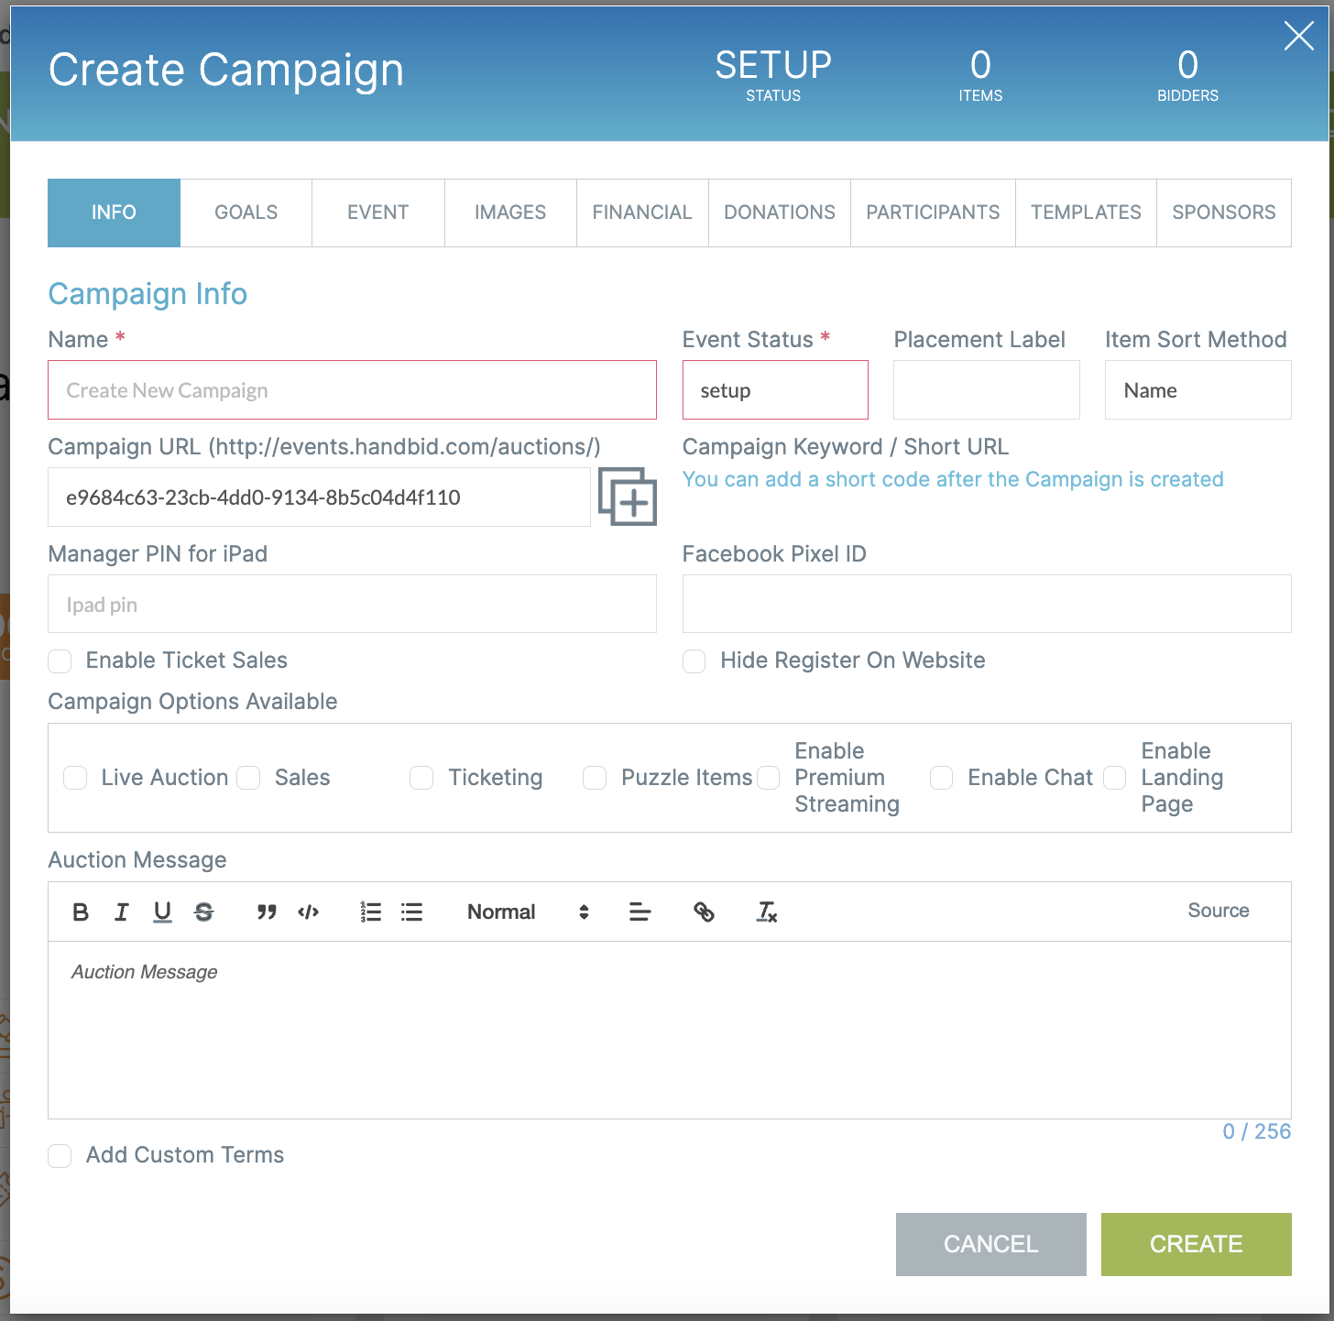The height and width of the screenshot is (1321, 1334).
Task: Create a bulleted list in the message
Action: 411,911
